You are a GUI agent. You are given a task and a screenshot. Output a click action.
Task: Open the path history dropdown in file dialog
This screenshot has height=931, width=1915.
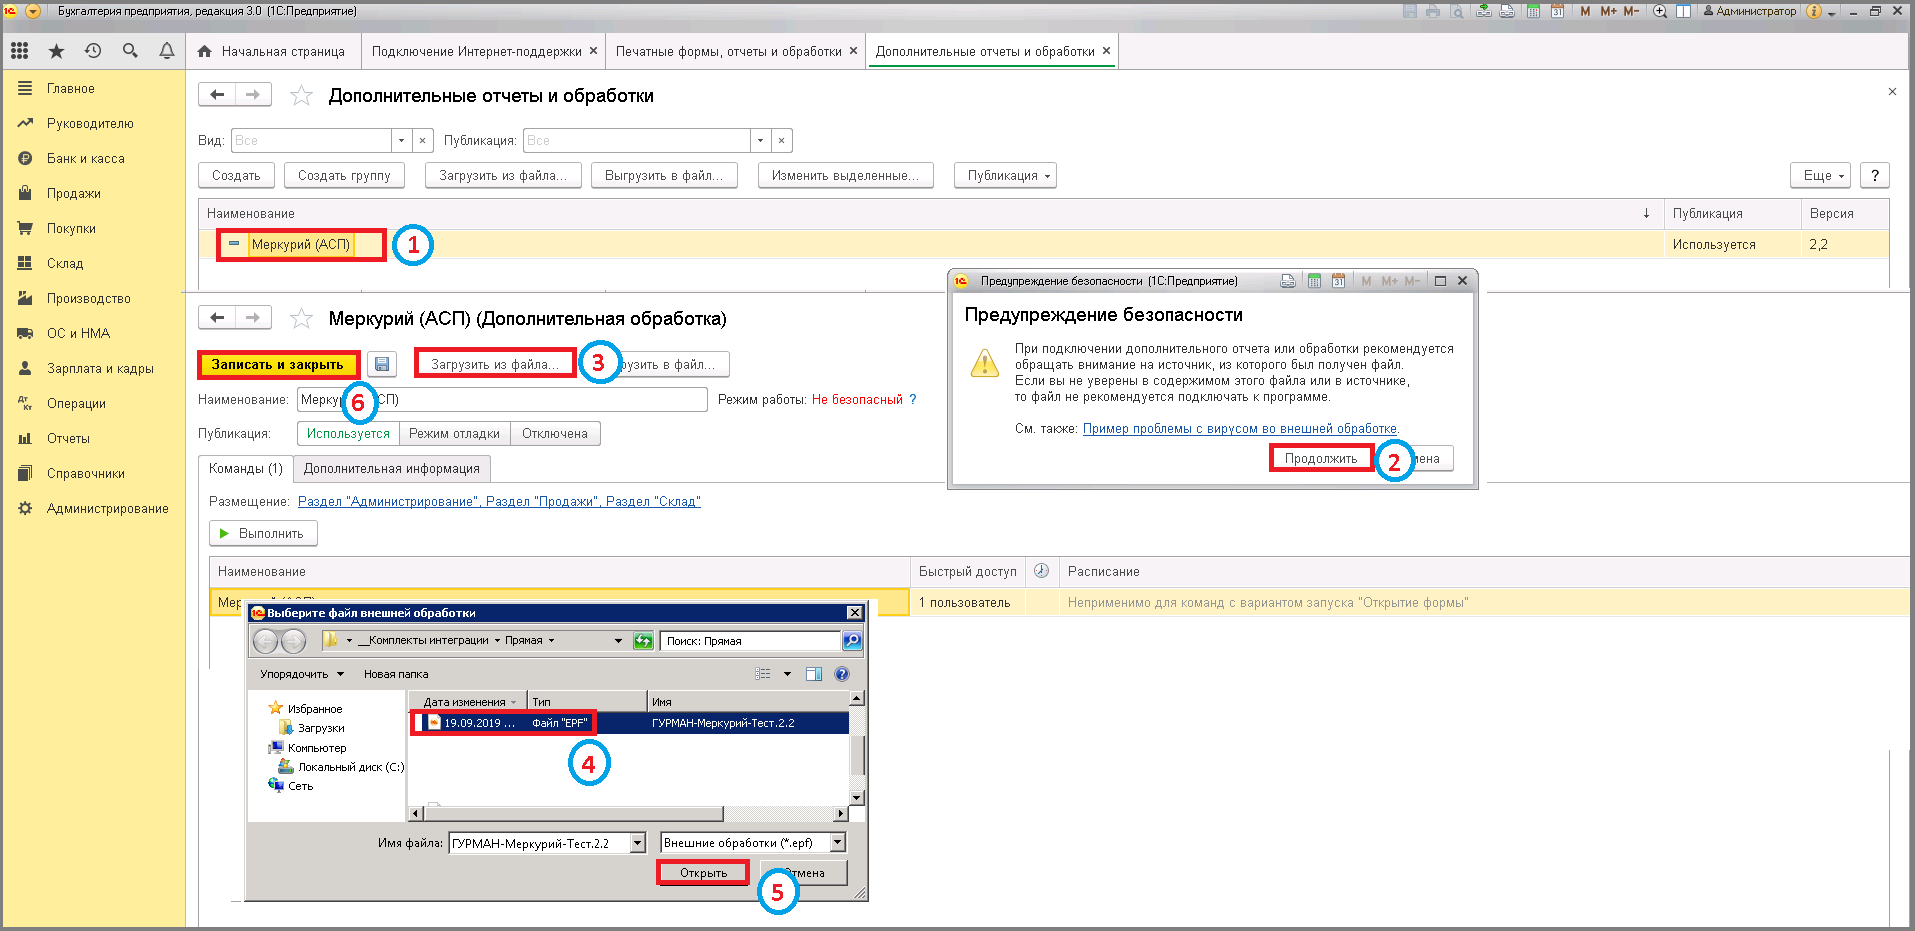pyautogui.click(x=618, y=641)
